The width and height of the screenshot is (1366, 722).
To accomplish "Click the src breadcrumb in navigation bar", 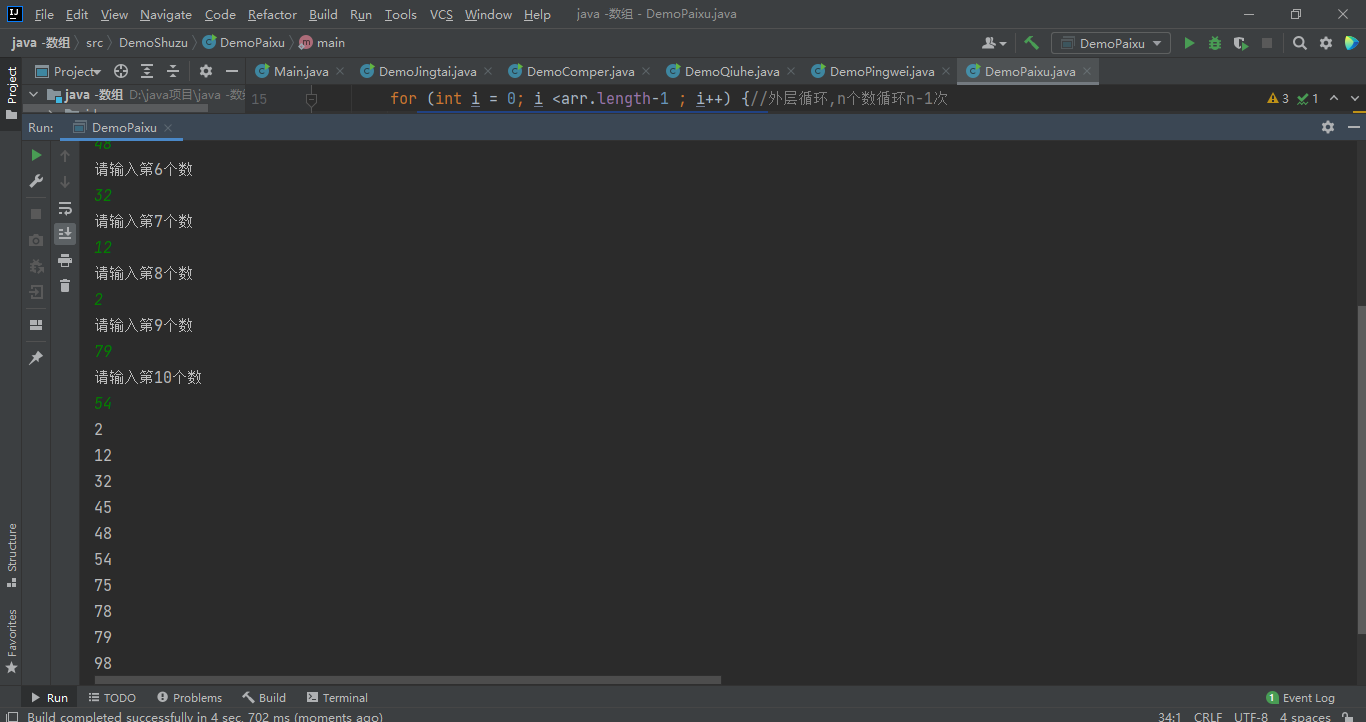I will (x=94, y=43).
